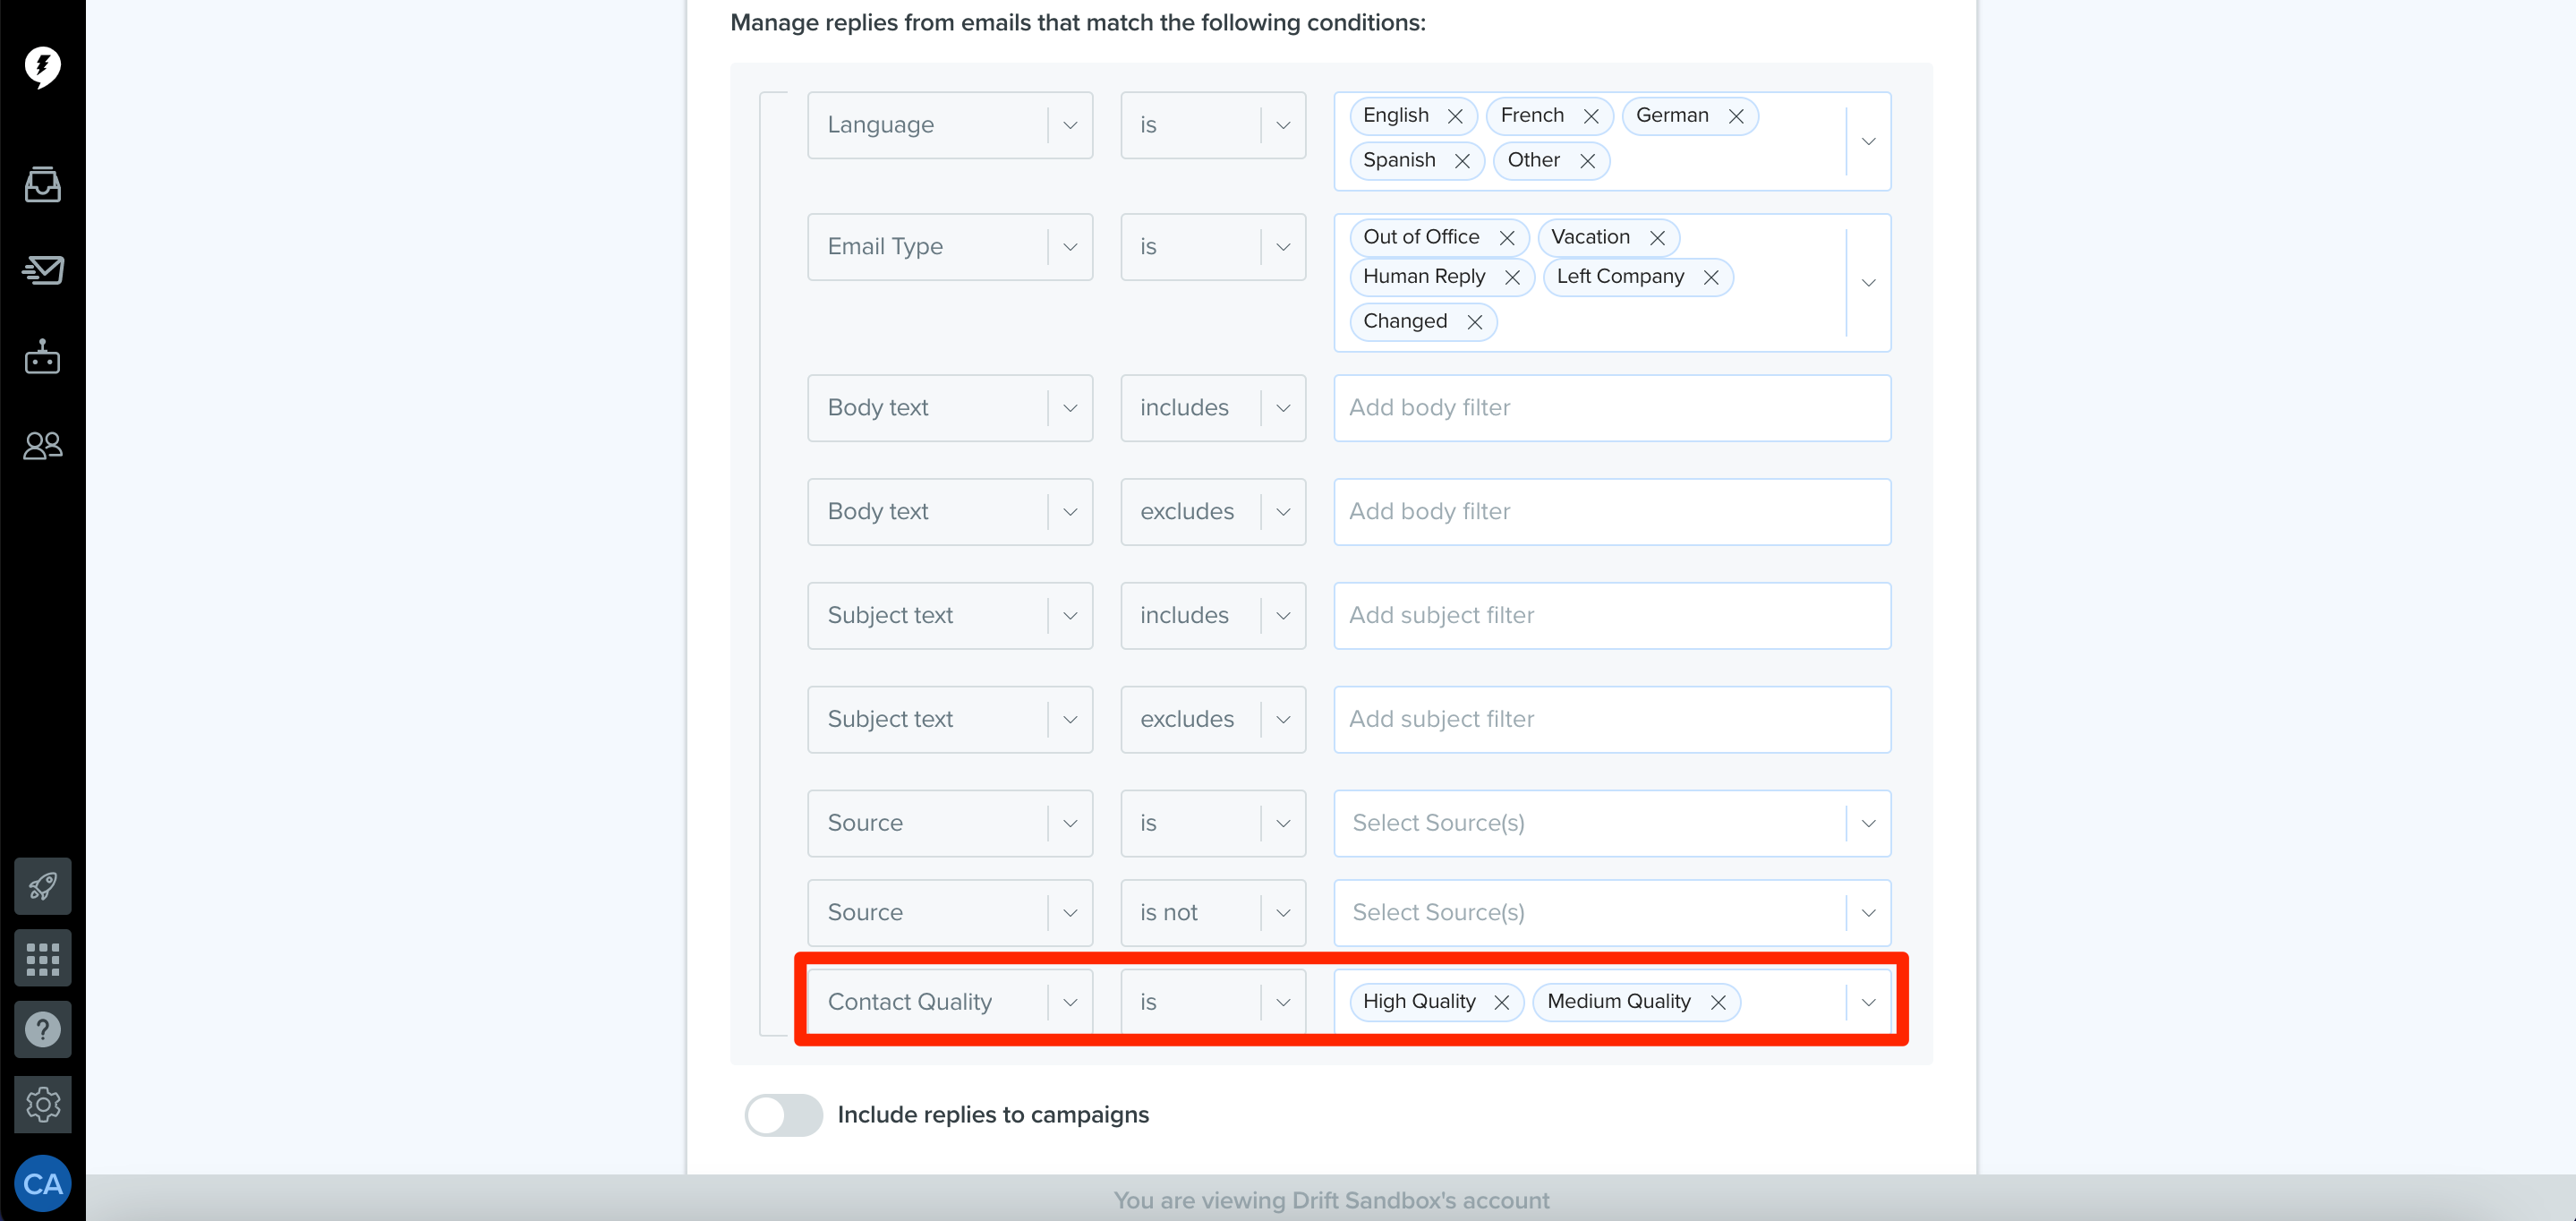The height and width of the screenshot is (1221, 2576).
Task: Remove the Out of Office tag
Action: coord(1507,238)
